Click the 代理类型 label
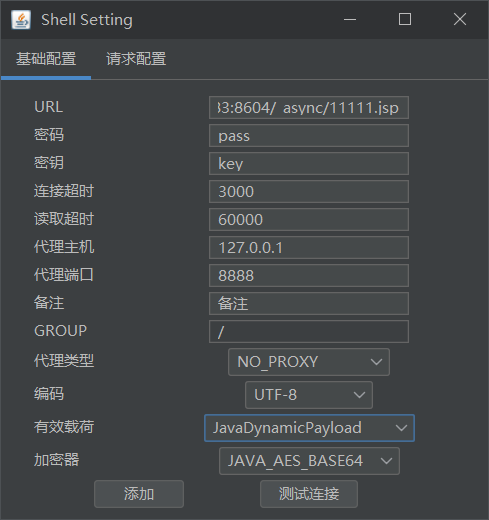Screen dimensions: 489x520 point(64,361)
